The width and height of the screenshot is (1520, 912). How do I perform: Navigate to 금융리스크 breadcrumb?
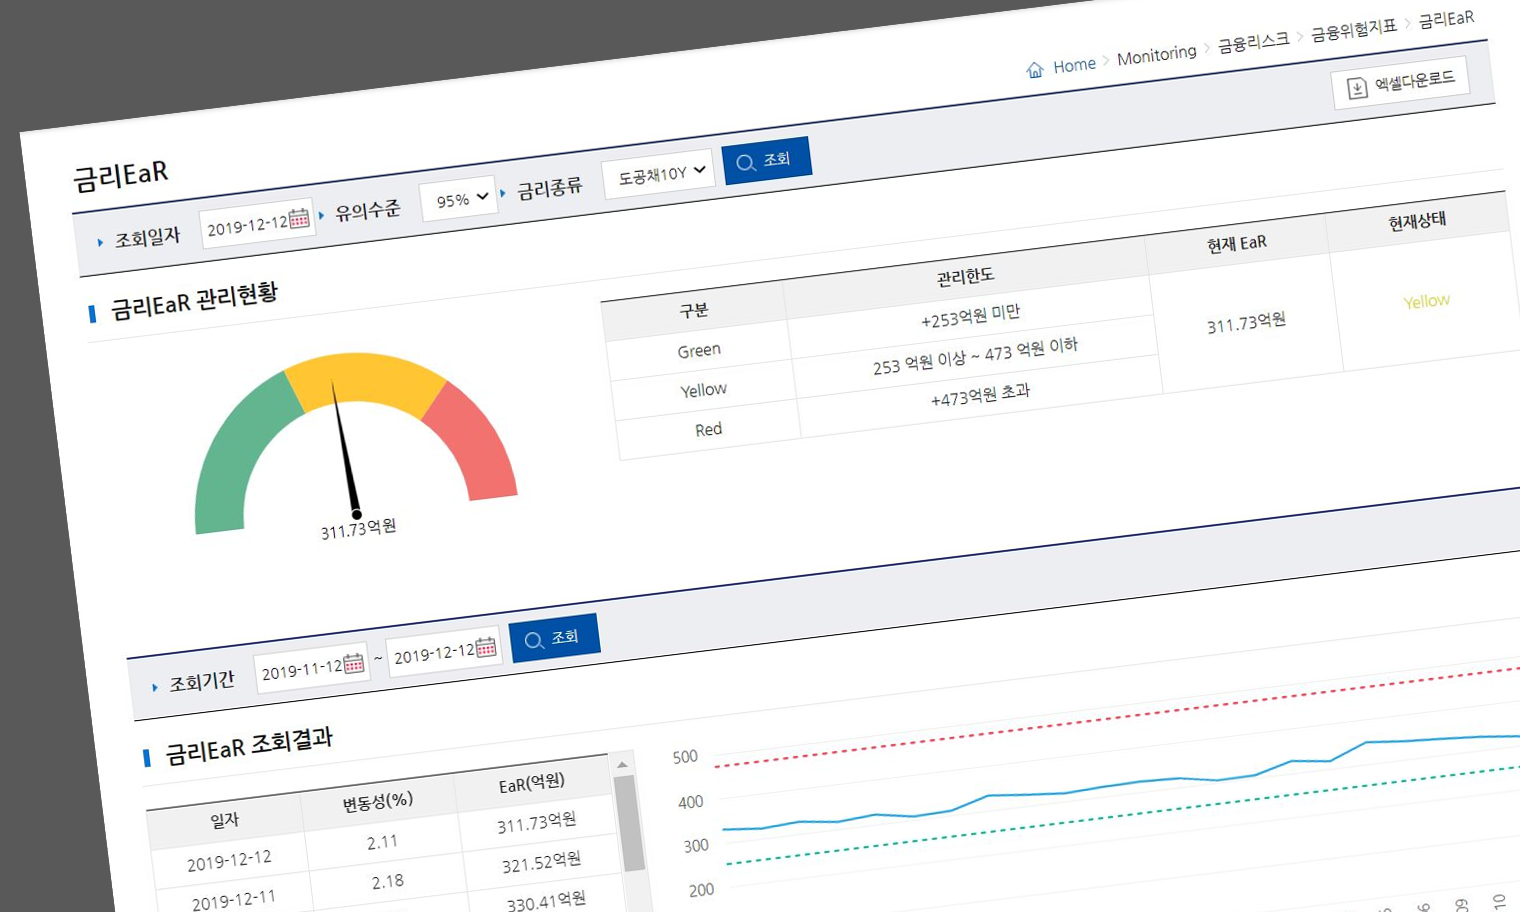(1254, 42)
